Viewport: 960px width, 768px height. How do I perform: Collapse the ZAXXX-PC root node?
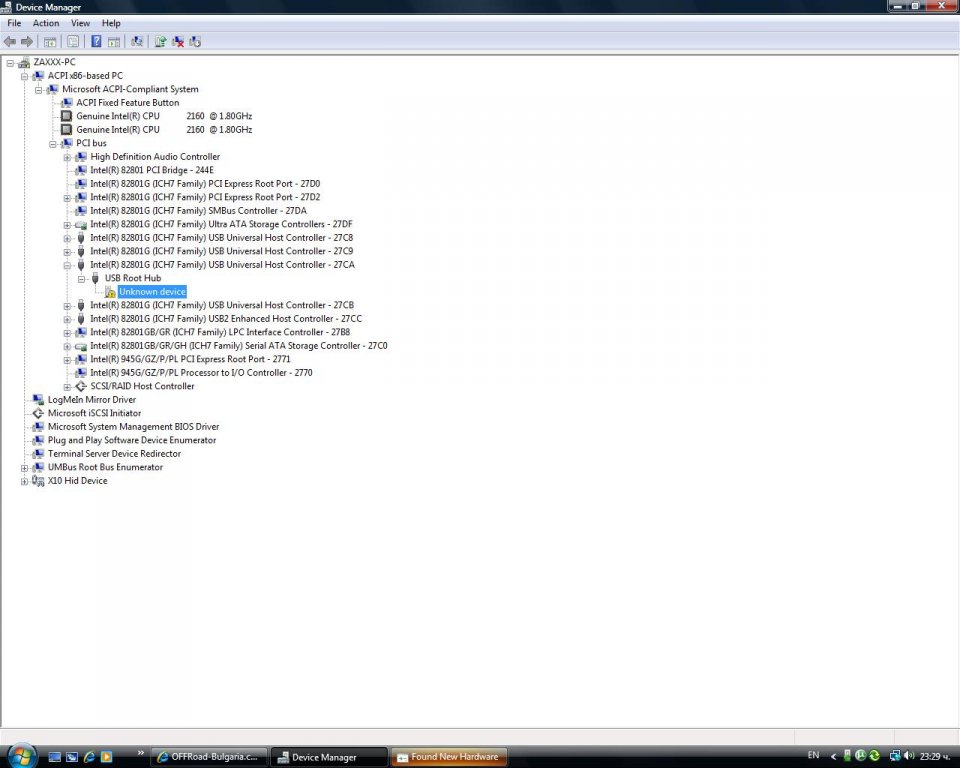click(10, 62)
